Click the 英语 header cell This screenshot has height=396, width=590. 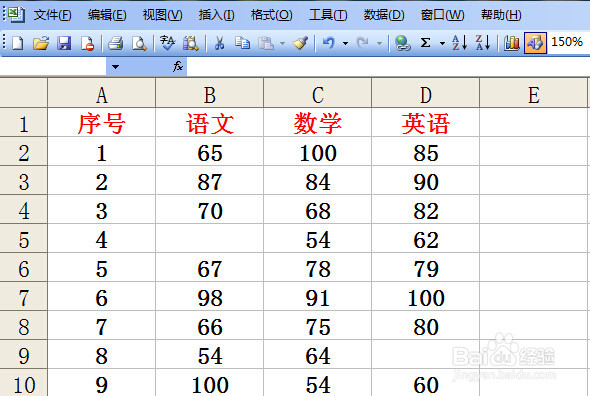point(426,123)
